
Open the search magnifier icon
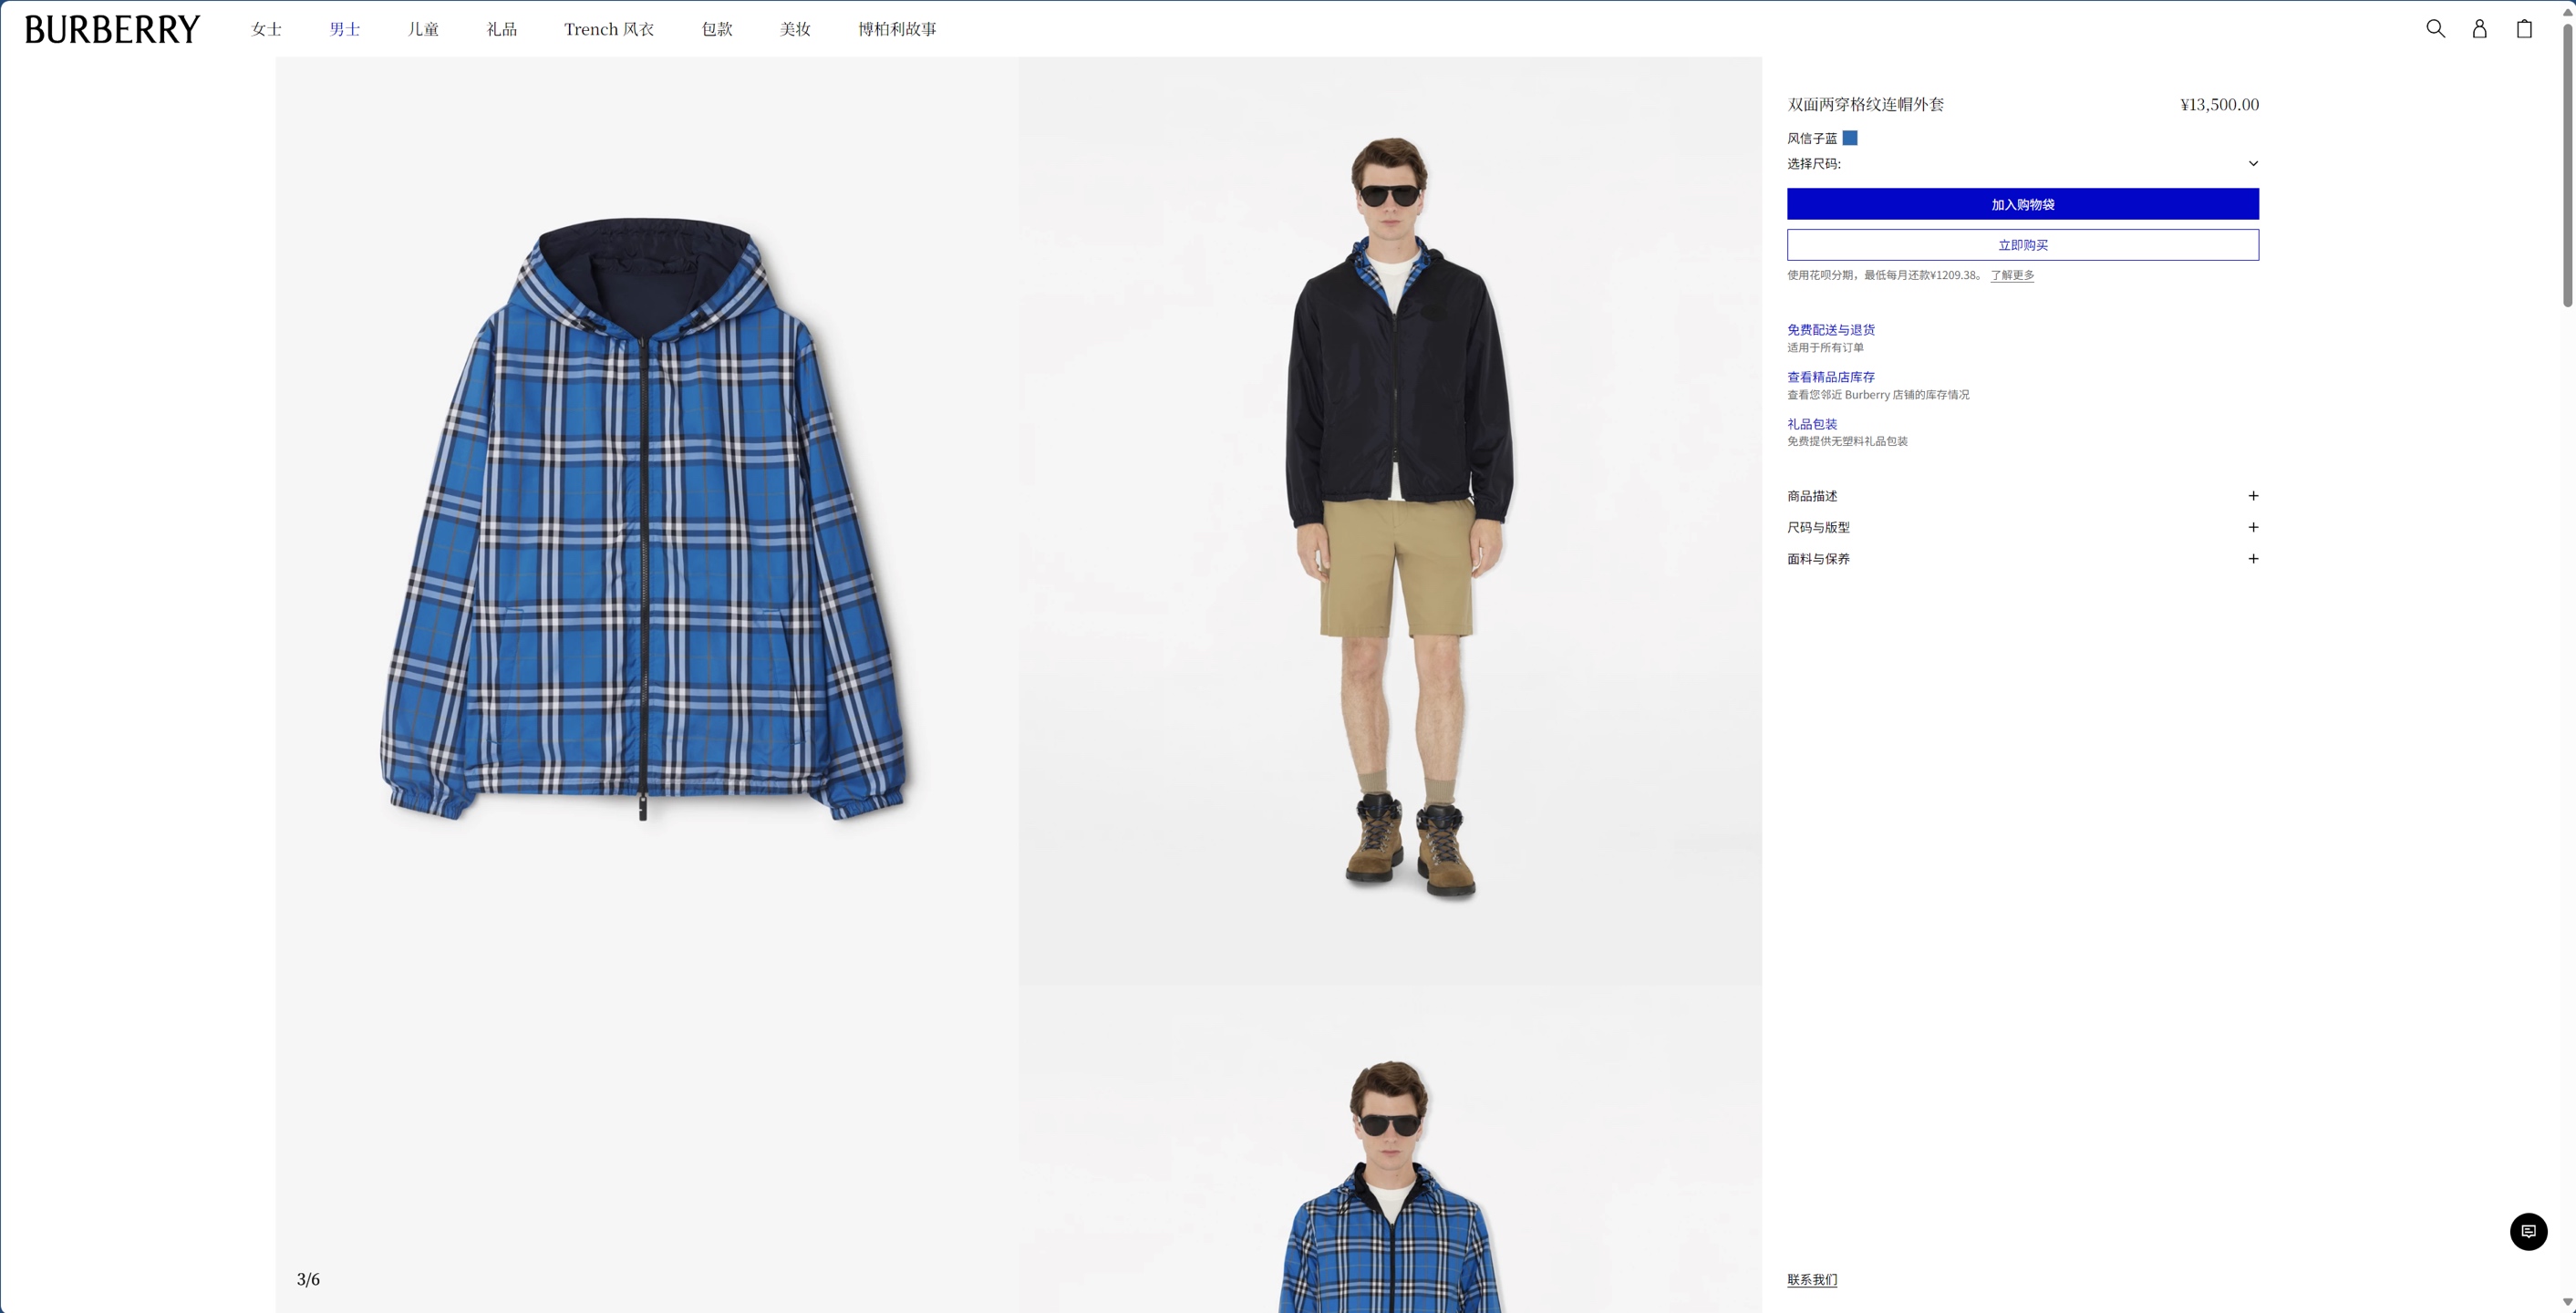point(2435,29)
